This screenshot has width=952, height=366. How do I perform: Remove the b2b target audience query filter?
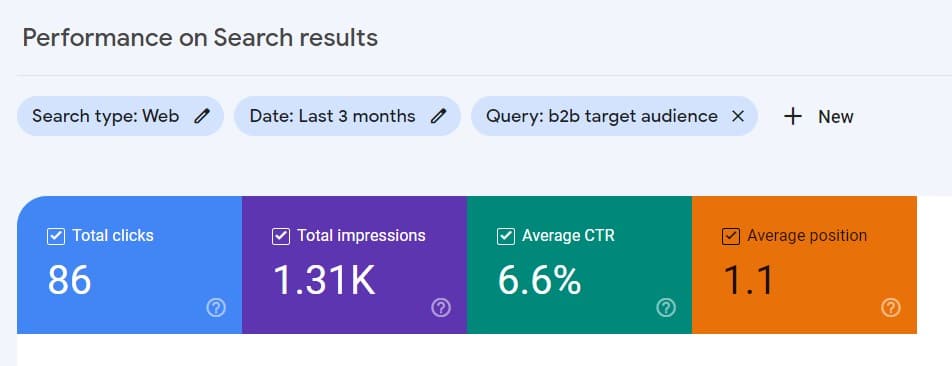[738, 116]
